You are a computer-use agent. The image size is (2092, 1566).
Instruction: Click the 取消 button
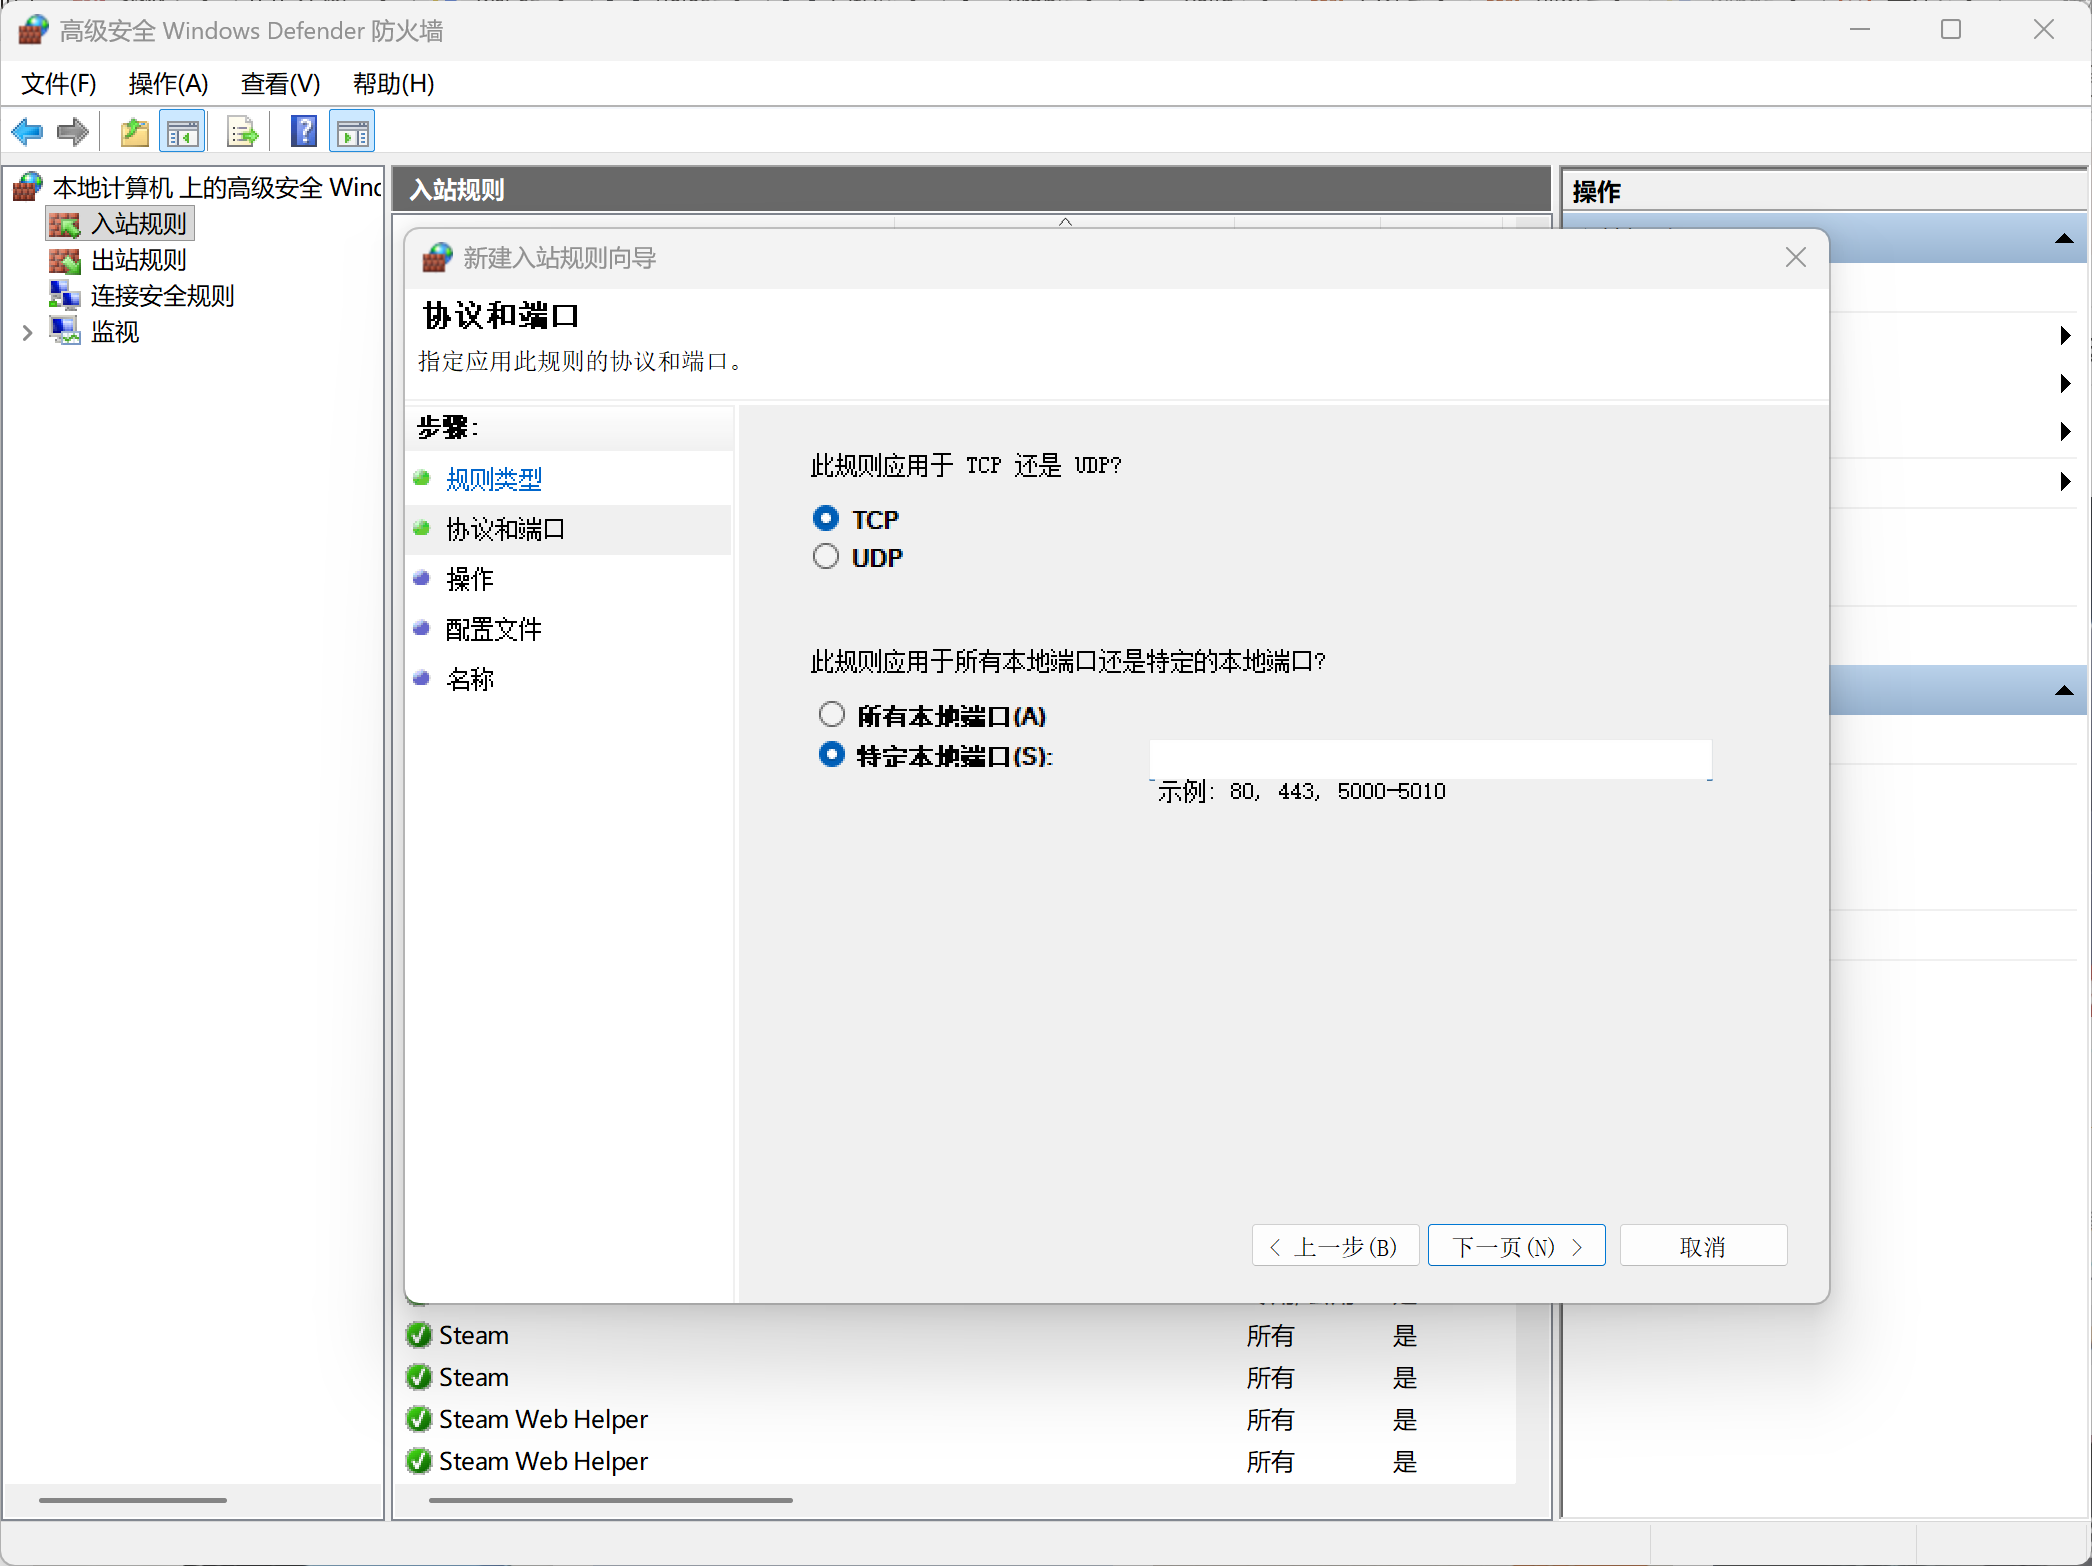(1703, 1246)
